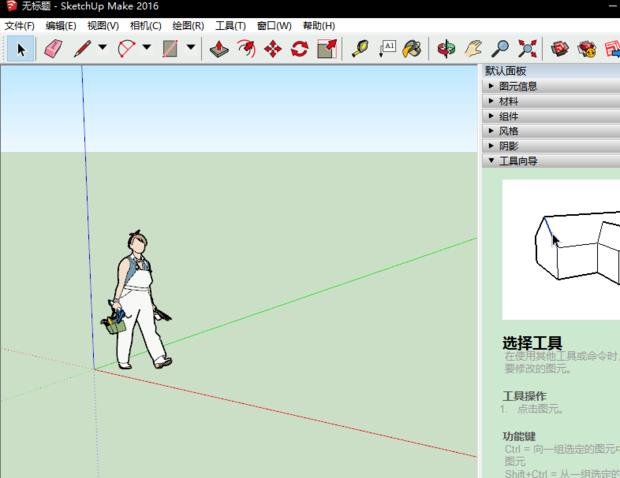Expand the 材料 panel

508,101
